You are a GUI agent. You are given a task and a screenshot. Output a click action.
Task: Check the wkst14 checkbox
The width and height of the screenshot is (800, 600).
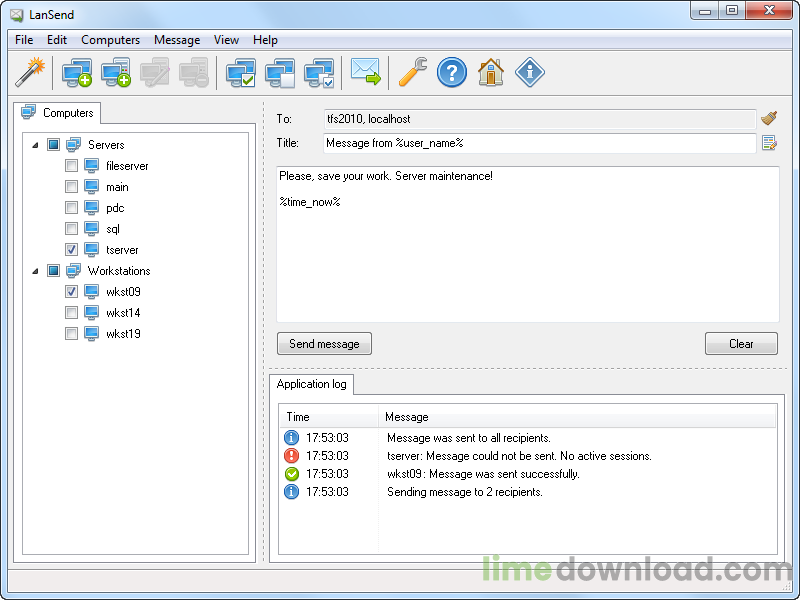coord(71,312)
